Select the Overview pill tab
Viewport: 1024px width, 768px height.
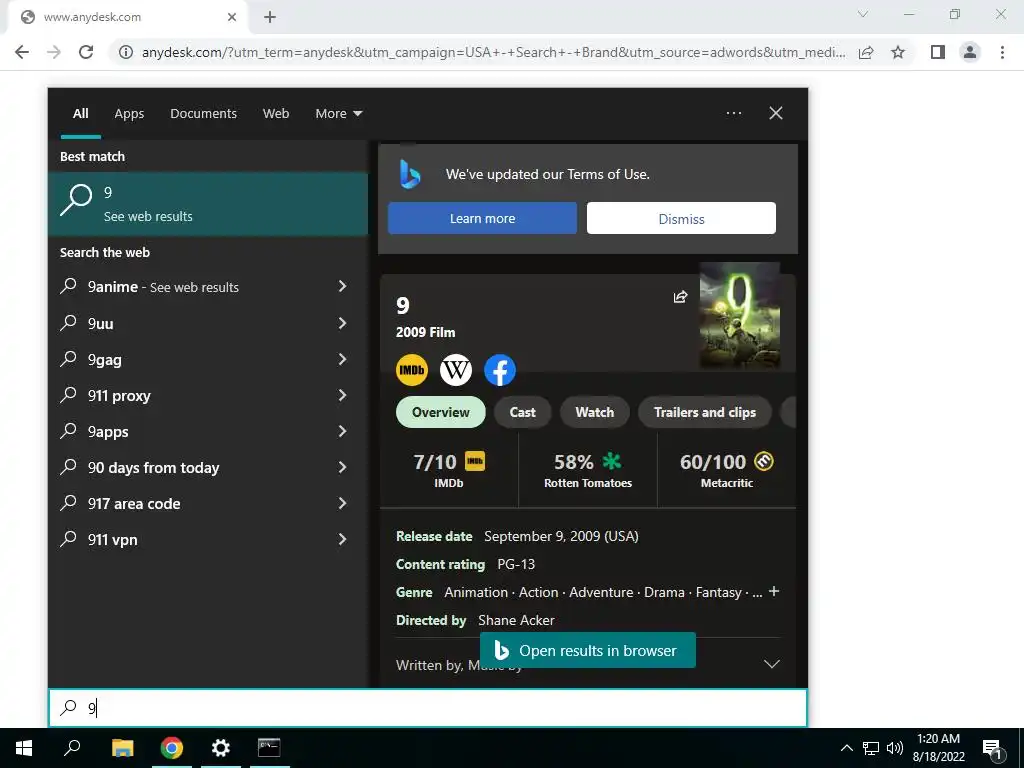point(441,412)
